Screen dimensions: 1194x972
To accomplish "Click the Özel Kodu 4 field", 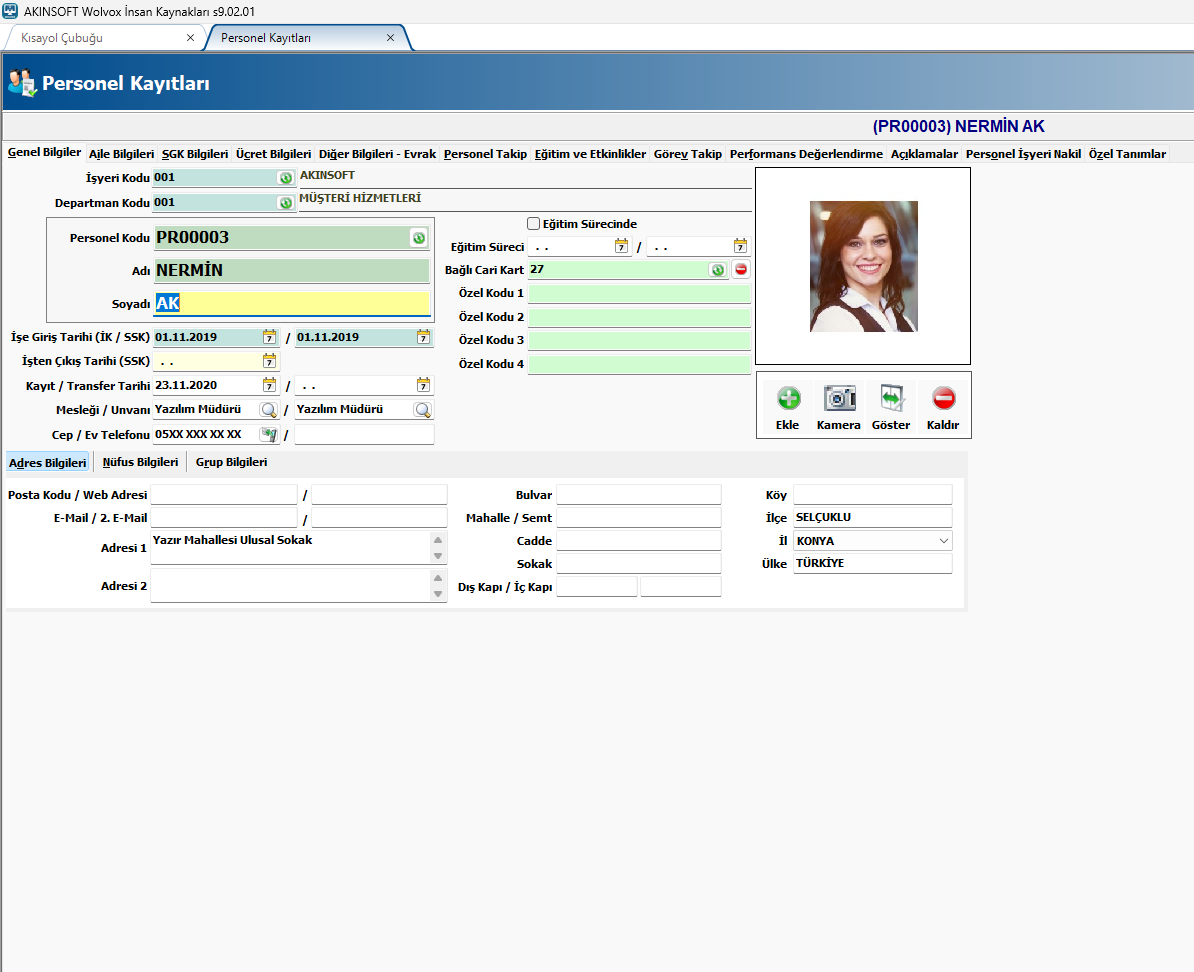I will (x=640, y=364).
